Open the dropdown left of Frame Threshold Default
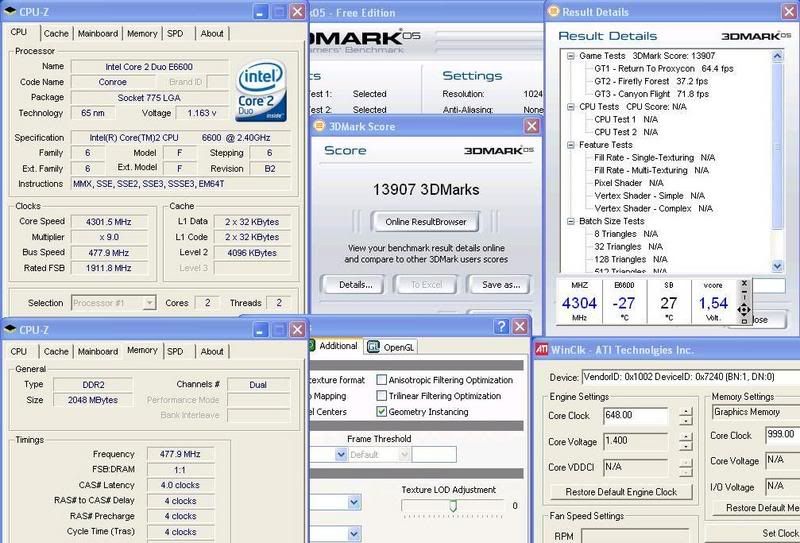The image size is (800, 543). (x=341, y=454)
